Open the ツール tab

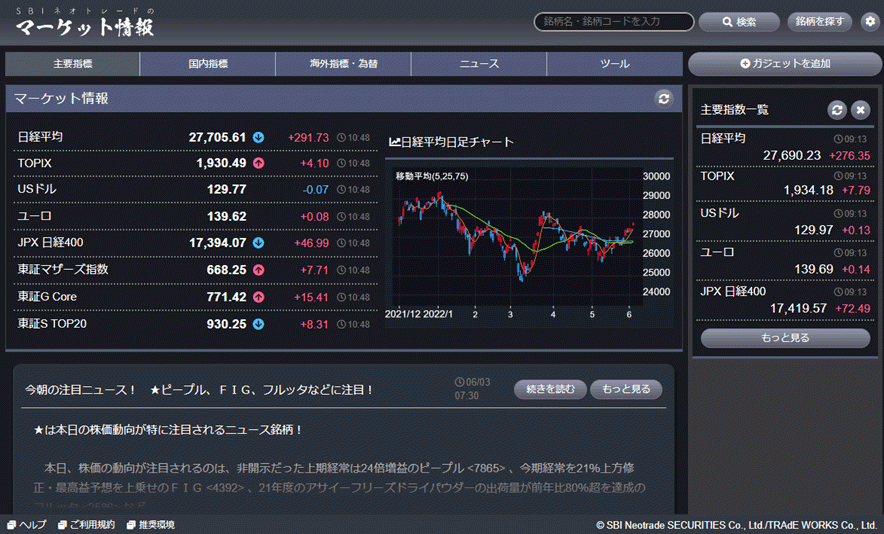pos(615,64)
